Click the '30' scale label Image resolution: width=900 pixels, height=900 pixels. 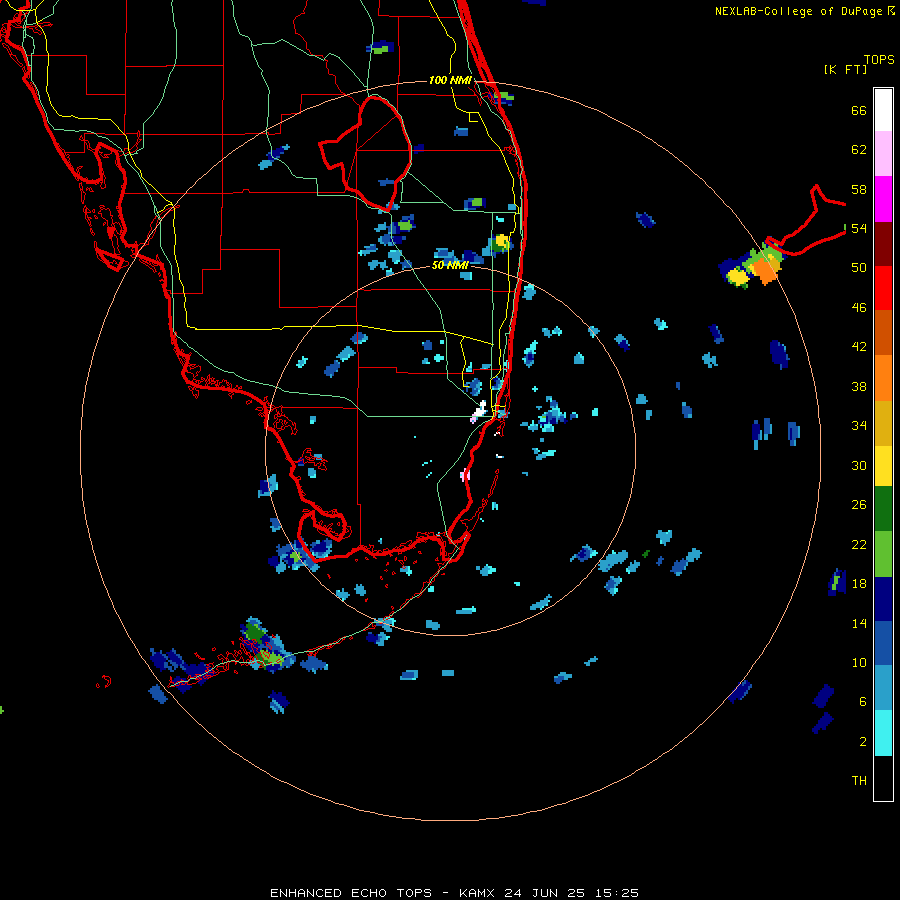tap(859, 465)
